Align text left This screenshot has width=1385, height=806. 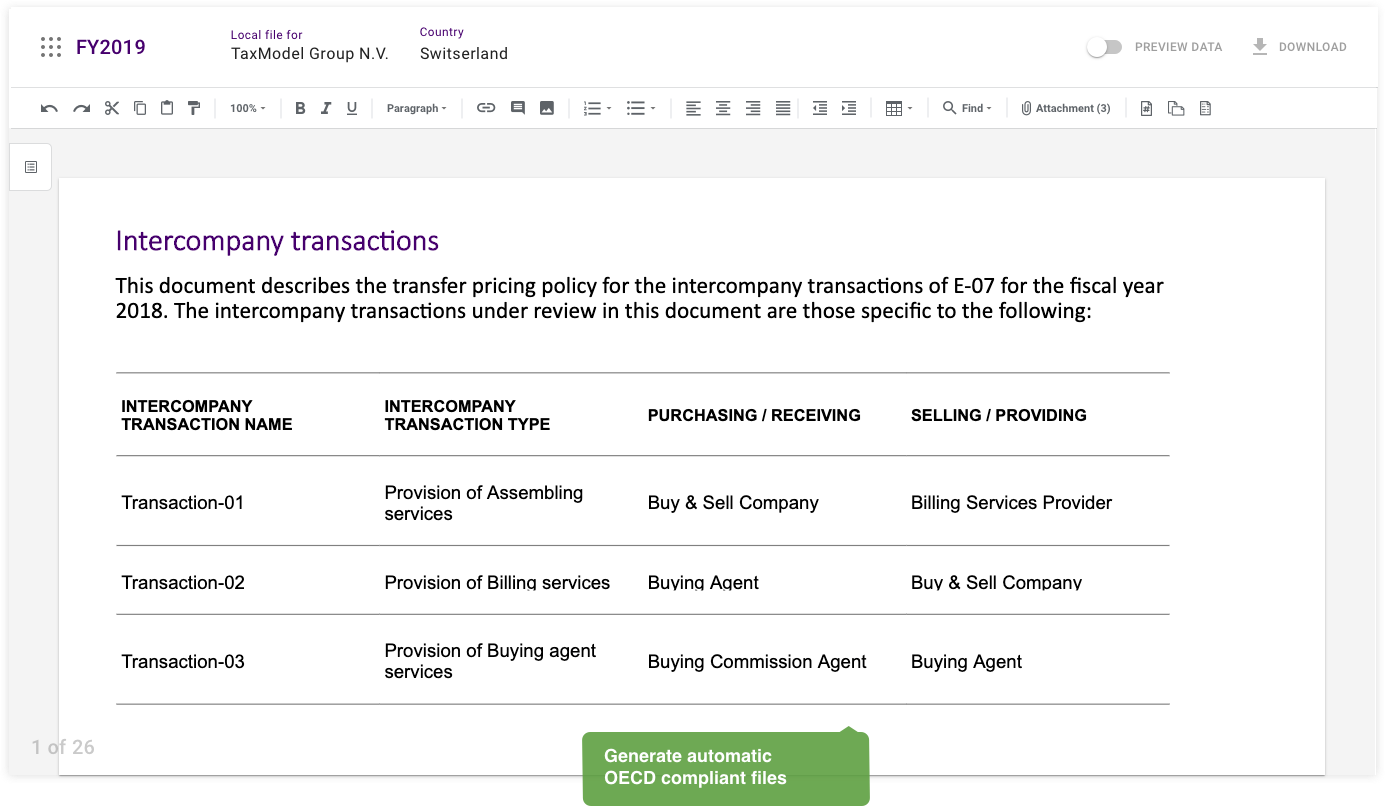tap(693, 108)
